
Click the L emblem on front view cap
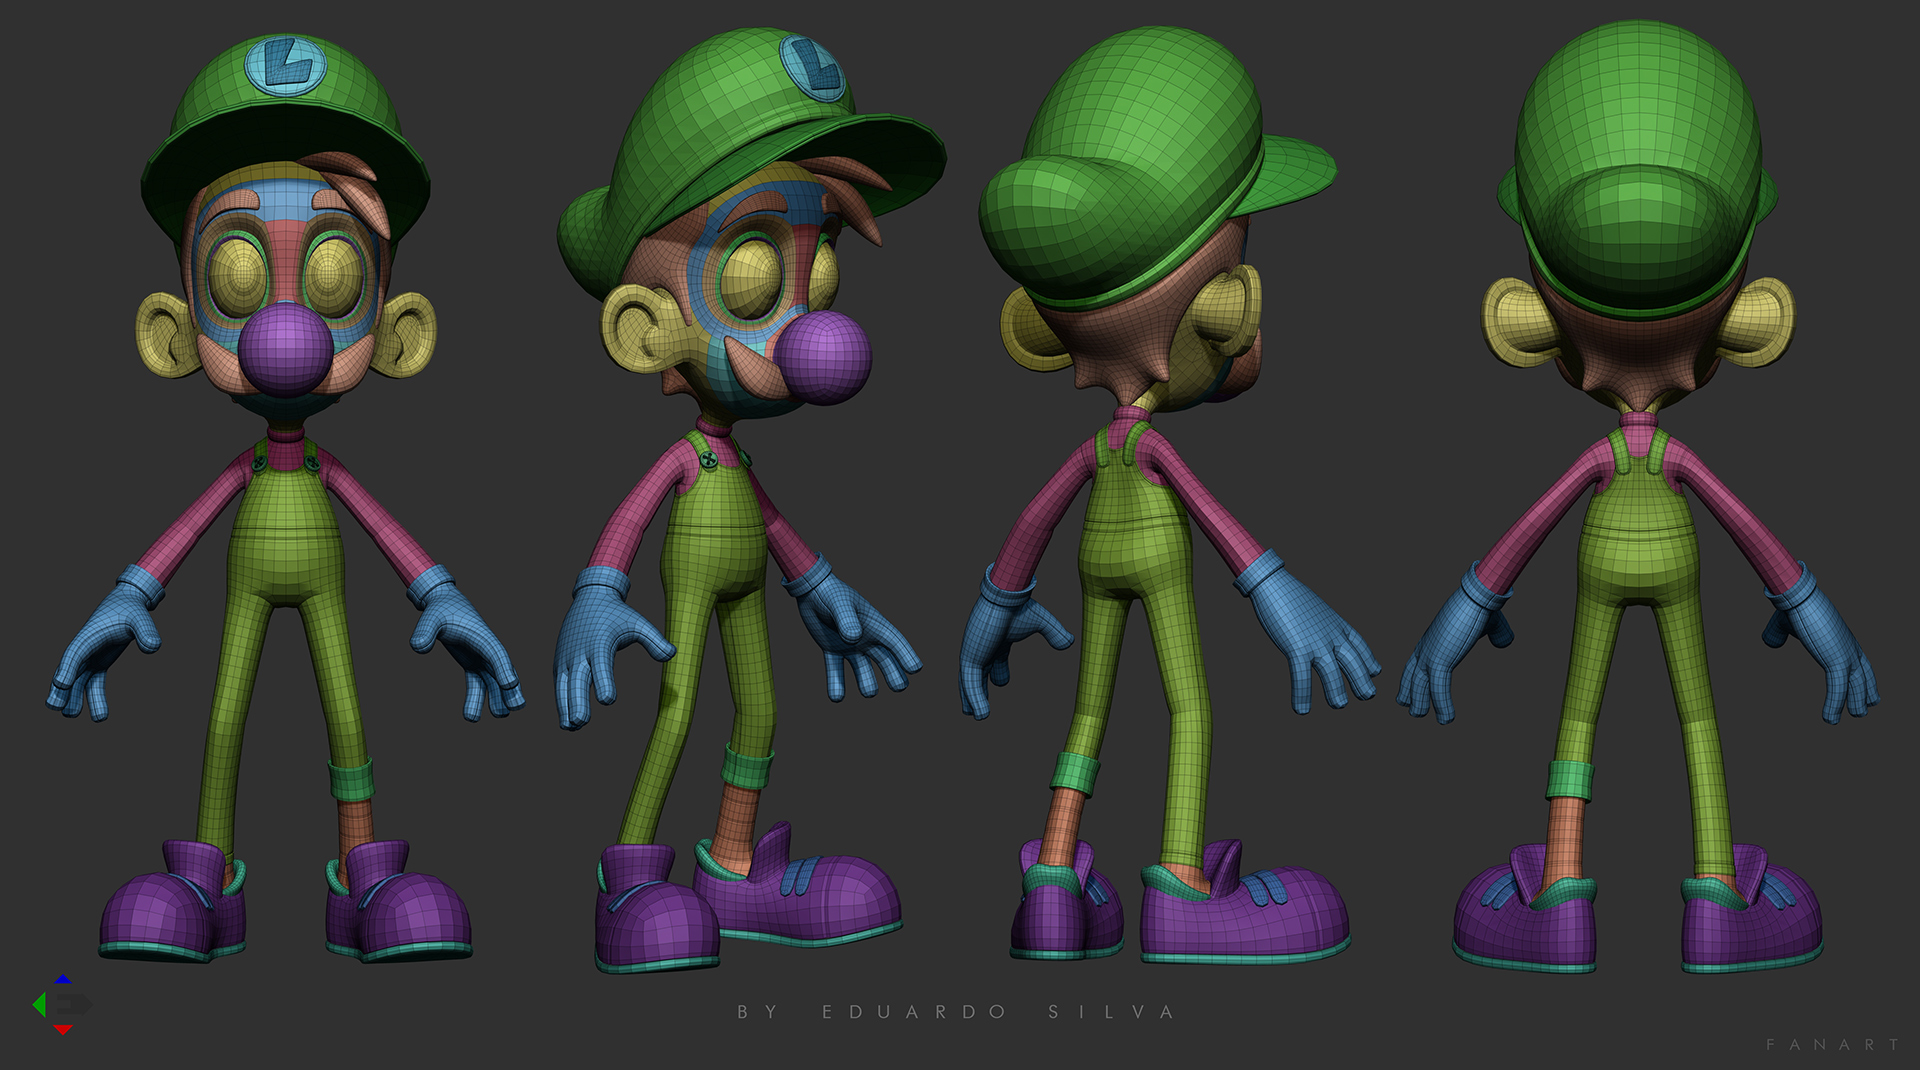pos(285,66)
